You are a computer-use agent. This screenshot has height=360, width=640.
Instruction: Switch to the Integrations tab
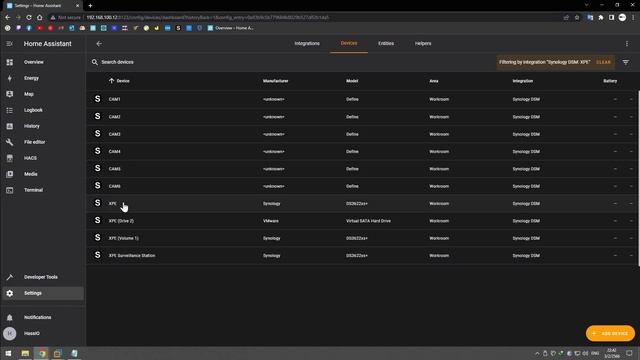307,44
